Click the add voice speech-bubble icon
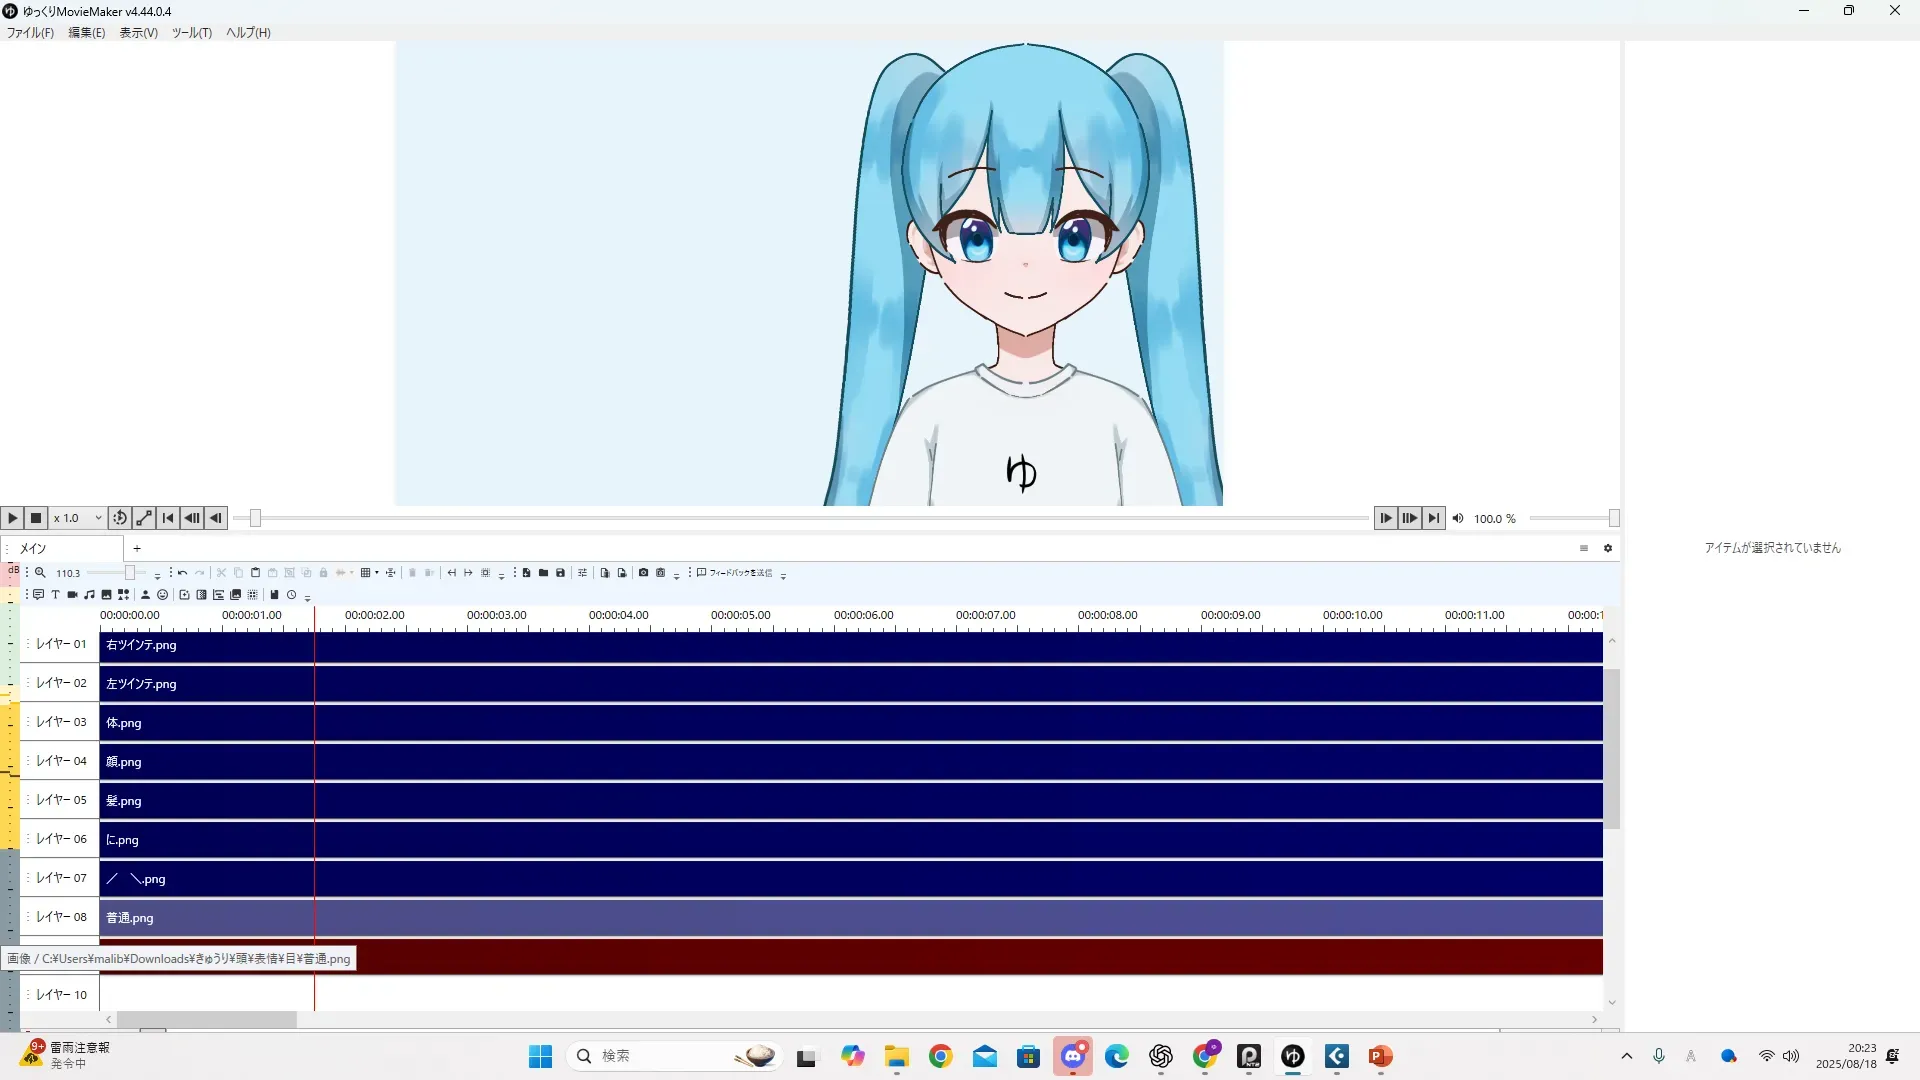This screenshot has height=1080, width=1920. pos(38,595)
